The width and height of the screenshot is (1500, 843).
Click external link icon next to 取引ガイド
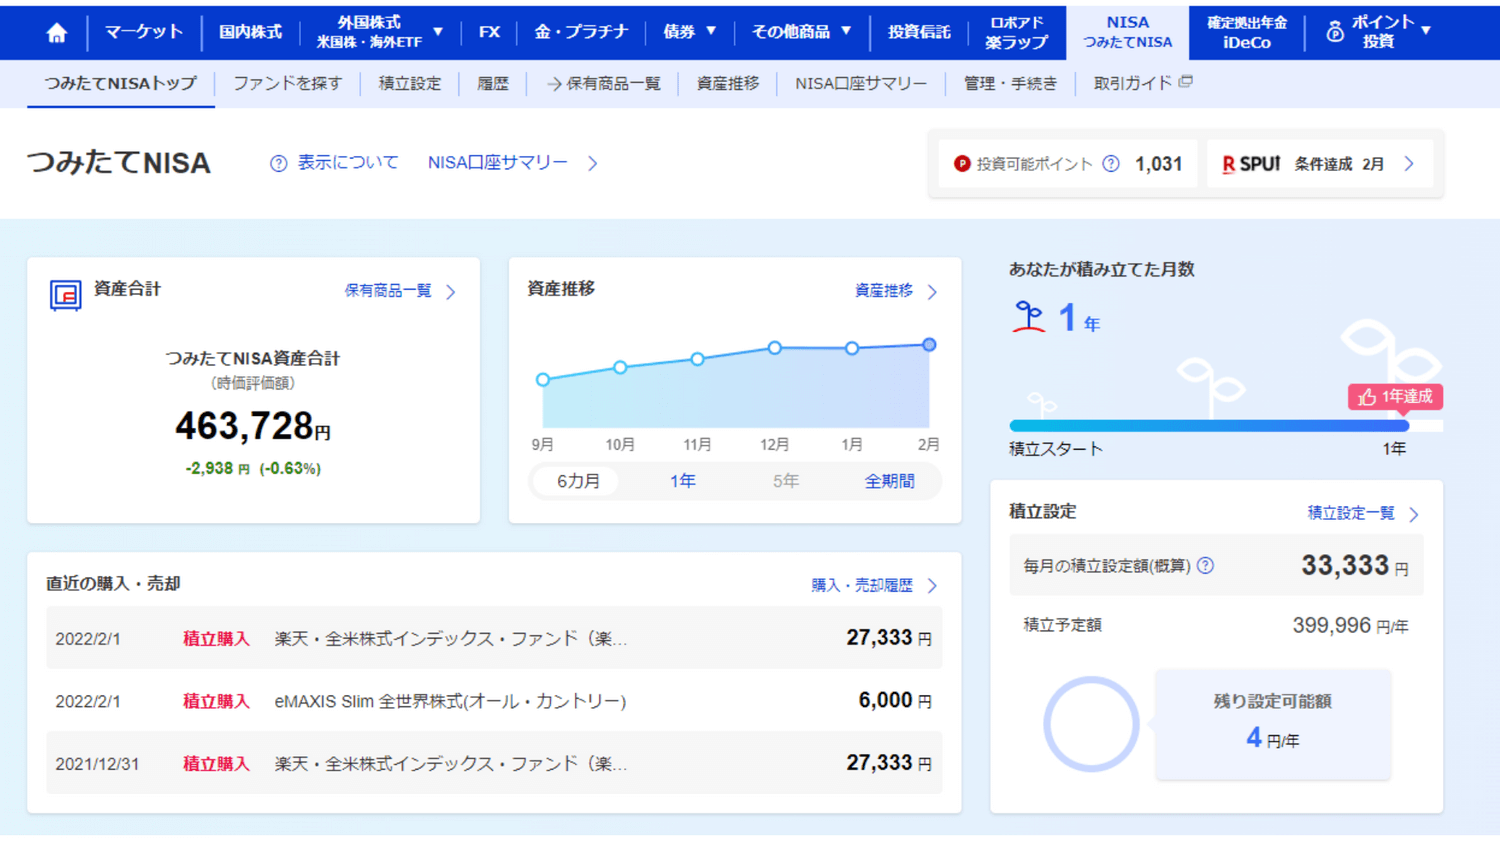point(1186,82)
